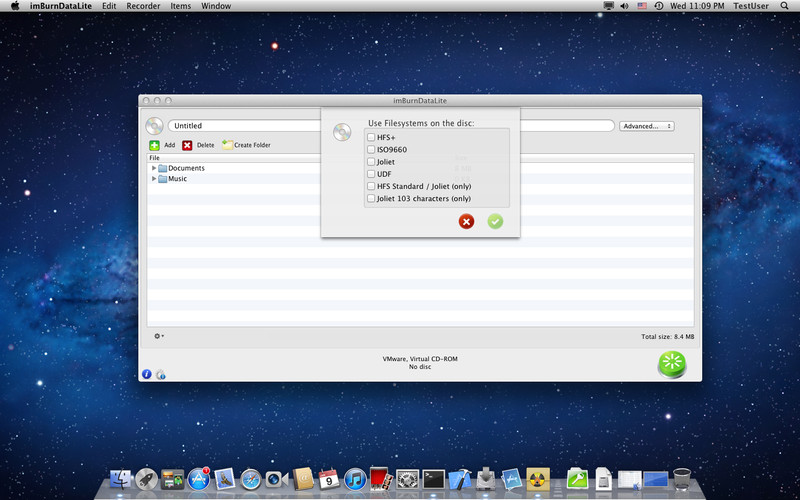Check Joliet 103 characters (only)

click(371, 198)
